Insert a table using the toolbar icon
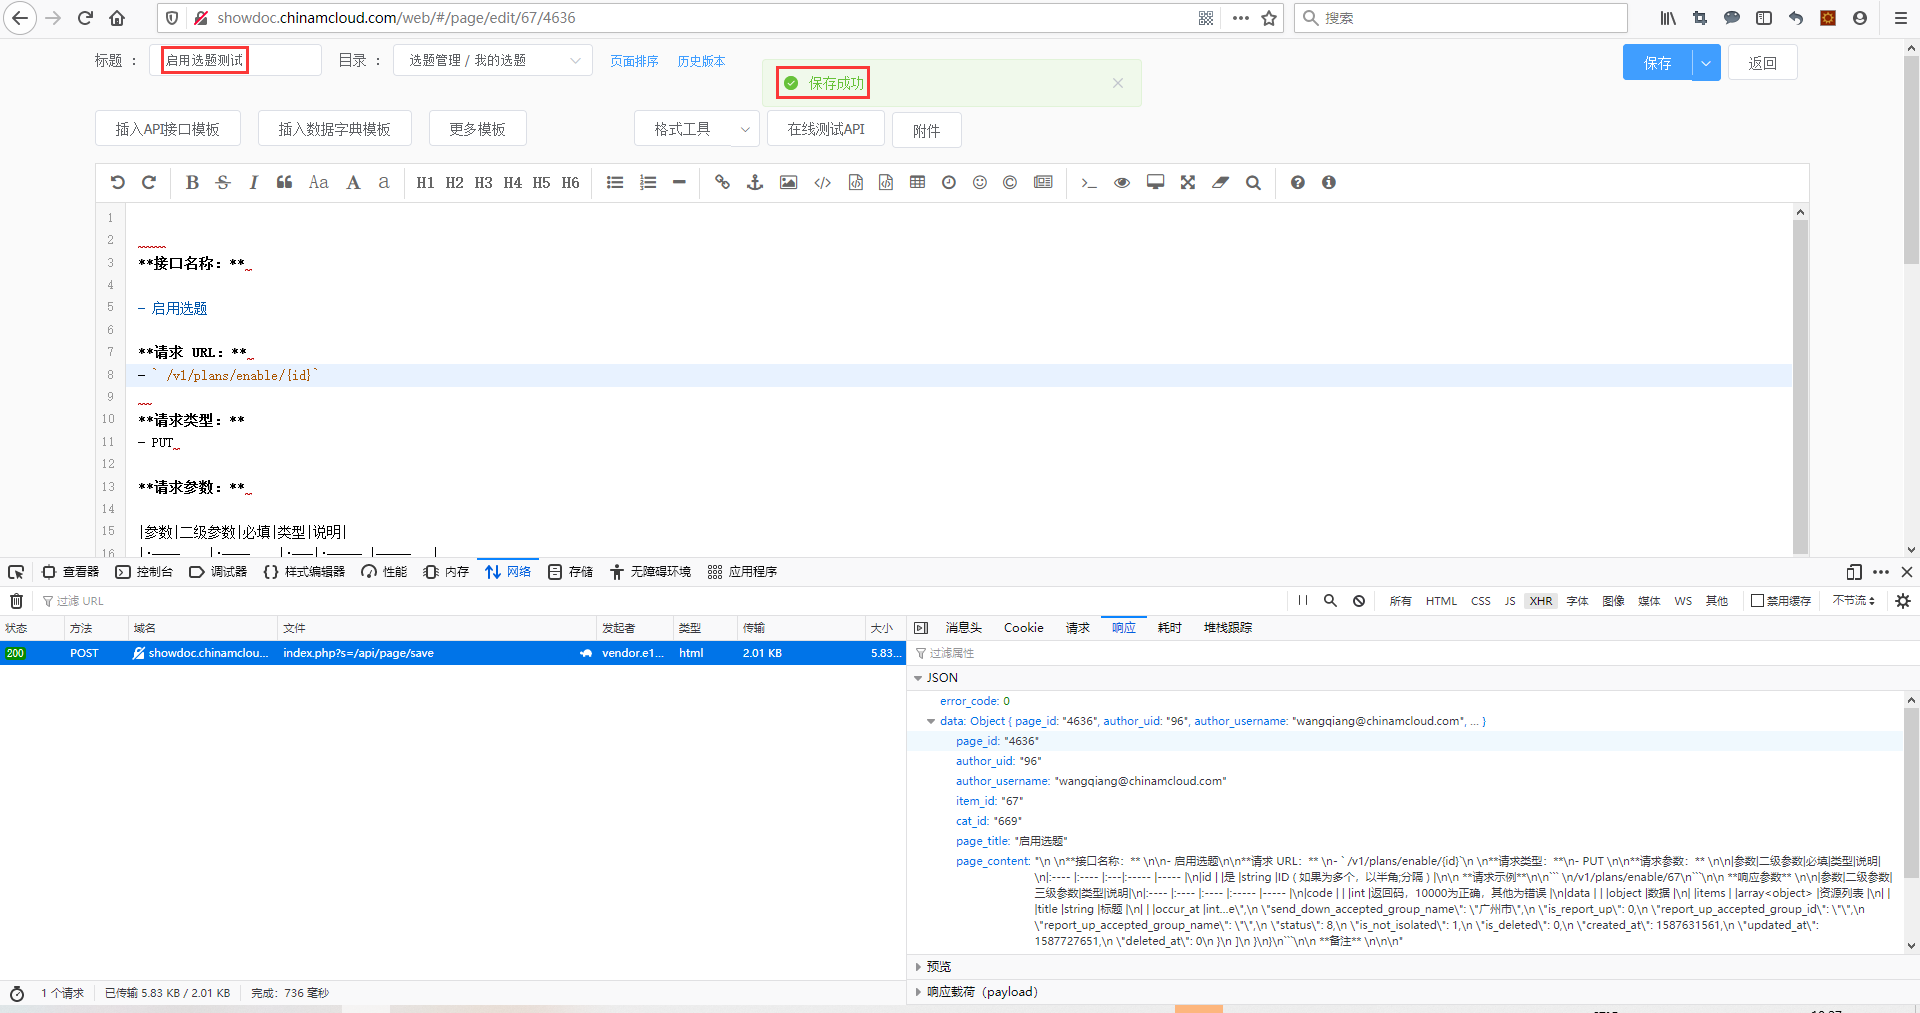Screen dimensions: 1920x1013 (x=917, y=182)
